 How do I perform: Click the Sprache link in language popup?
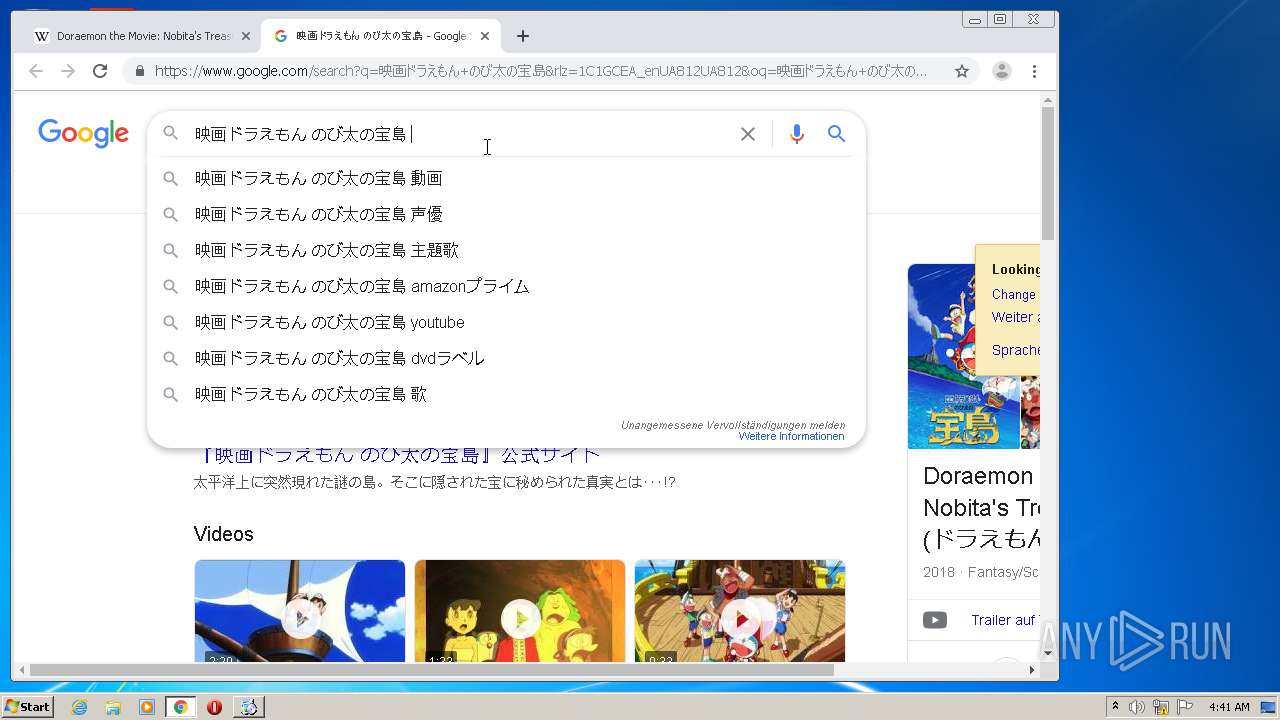pos(1015,350)
